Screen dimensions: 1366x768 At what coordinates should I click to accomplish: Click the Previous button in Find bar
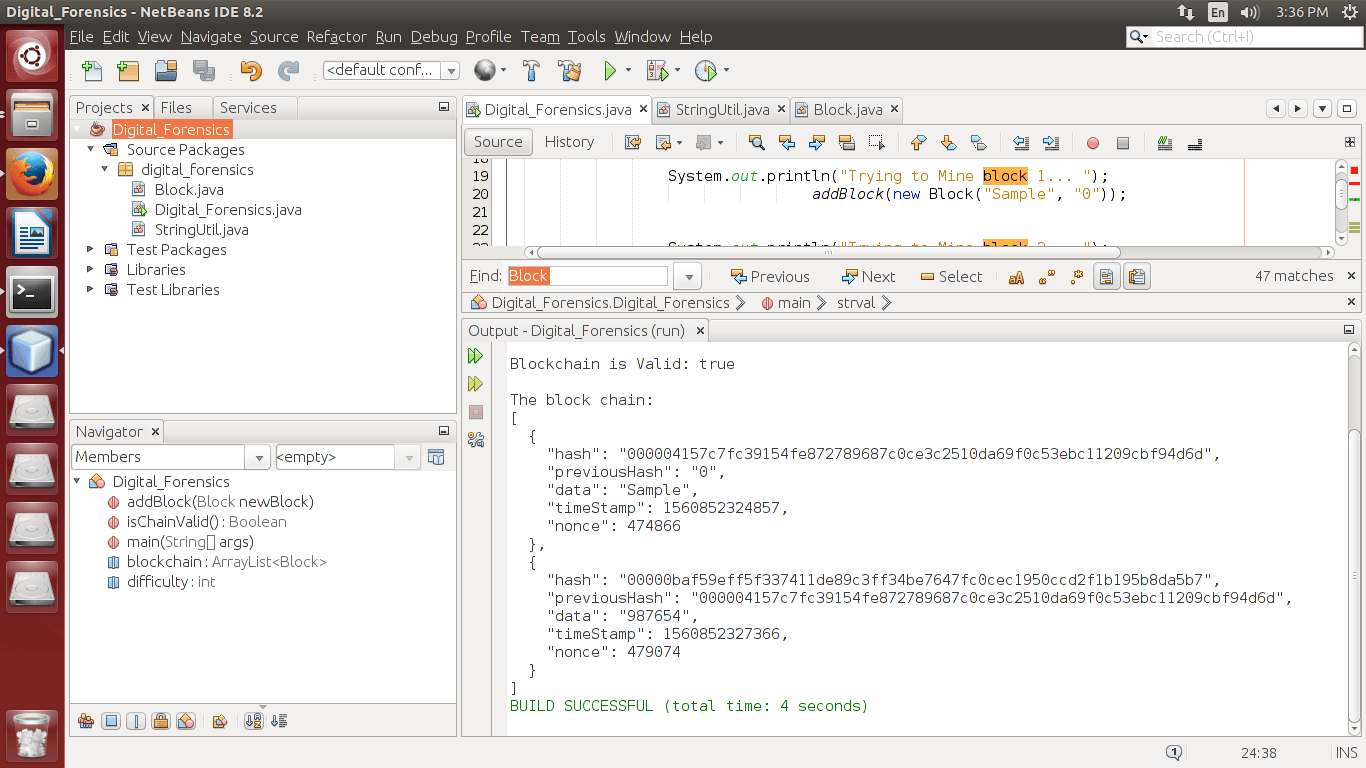click(x=770, y=277)
